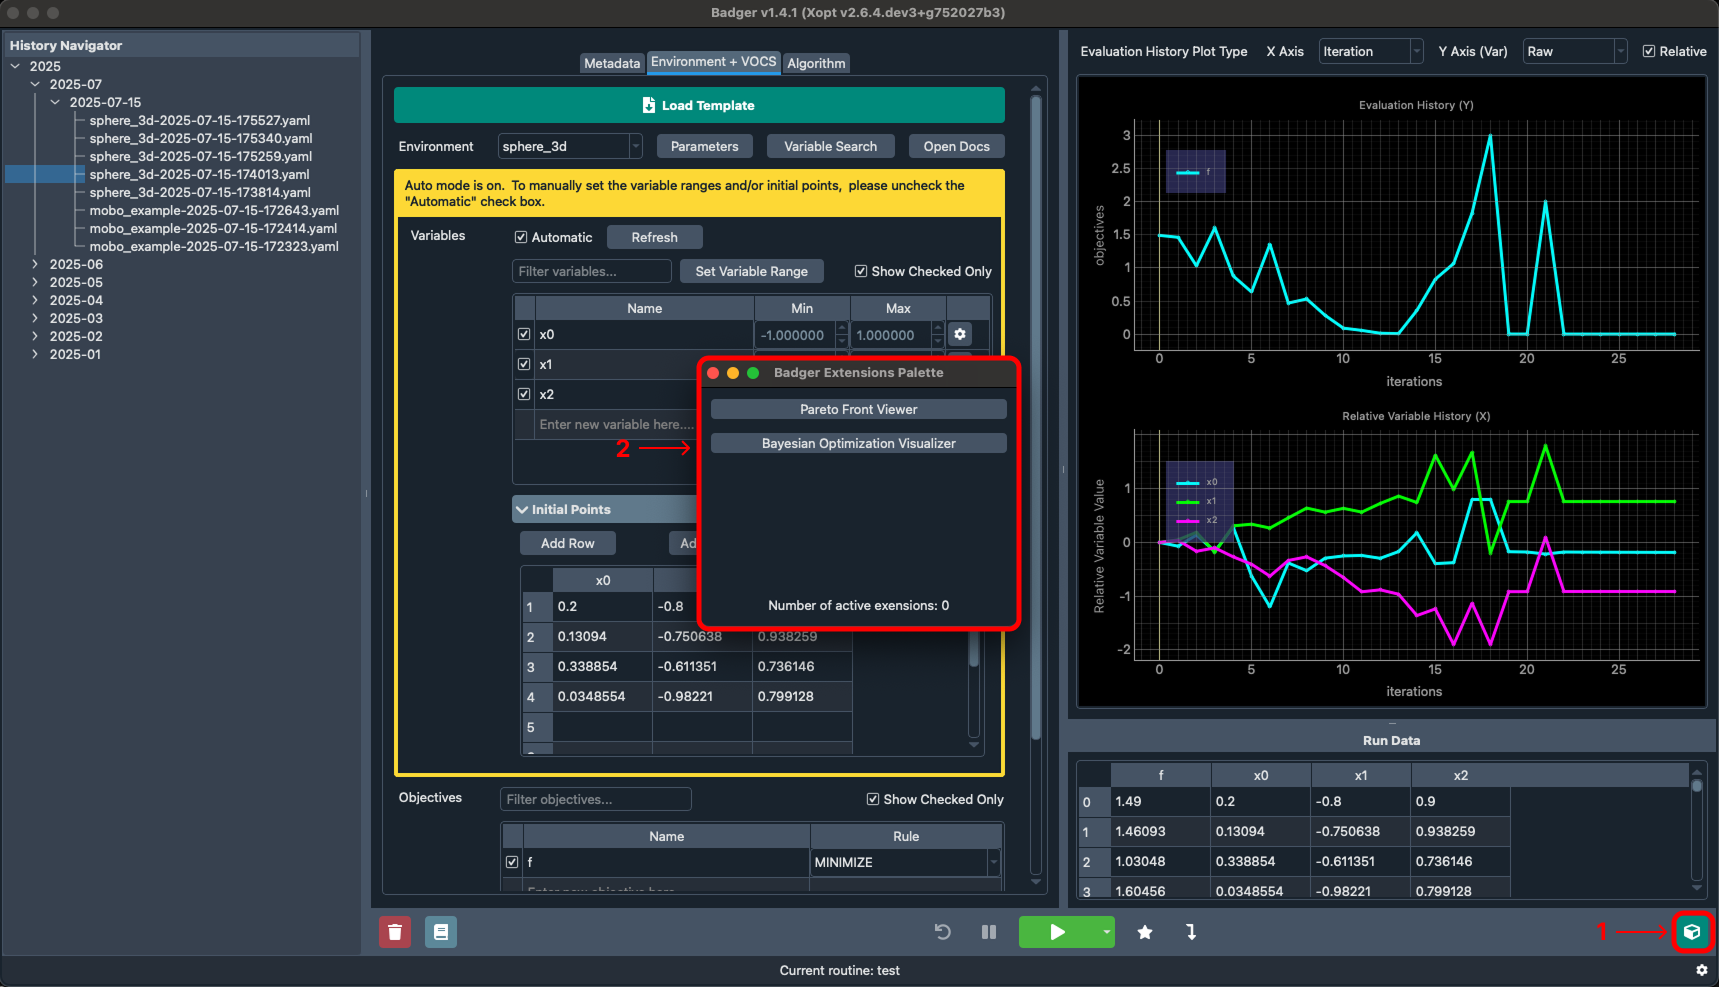Viewport: 1719px width, 987px height.
Task: Click the Filter variables input field
Action: coord(592,271)
